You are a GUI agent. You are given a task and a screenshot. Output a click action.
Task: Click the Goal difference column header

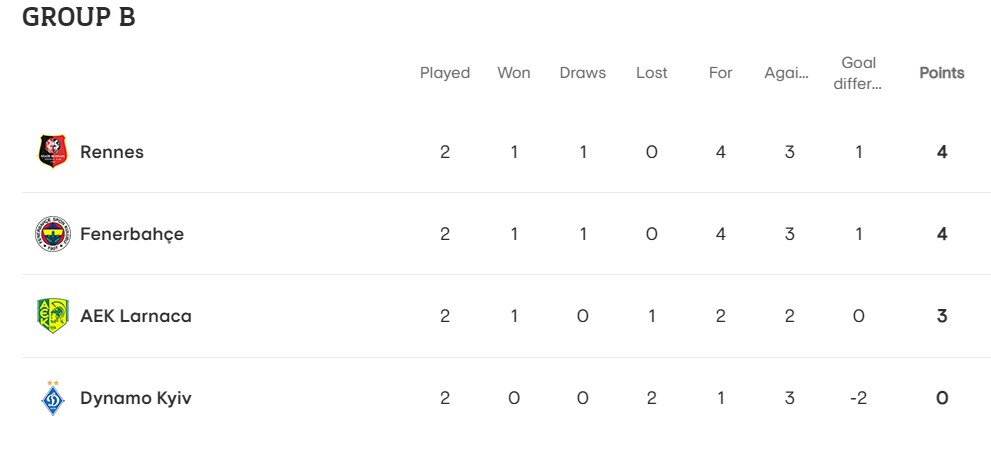tap(858, 73)
